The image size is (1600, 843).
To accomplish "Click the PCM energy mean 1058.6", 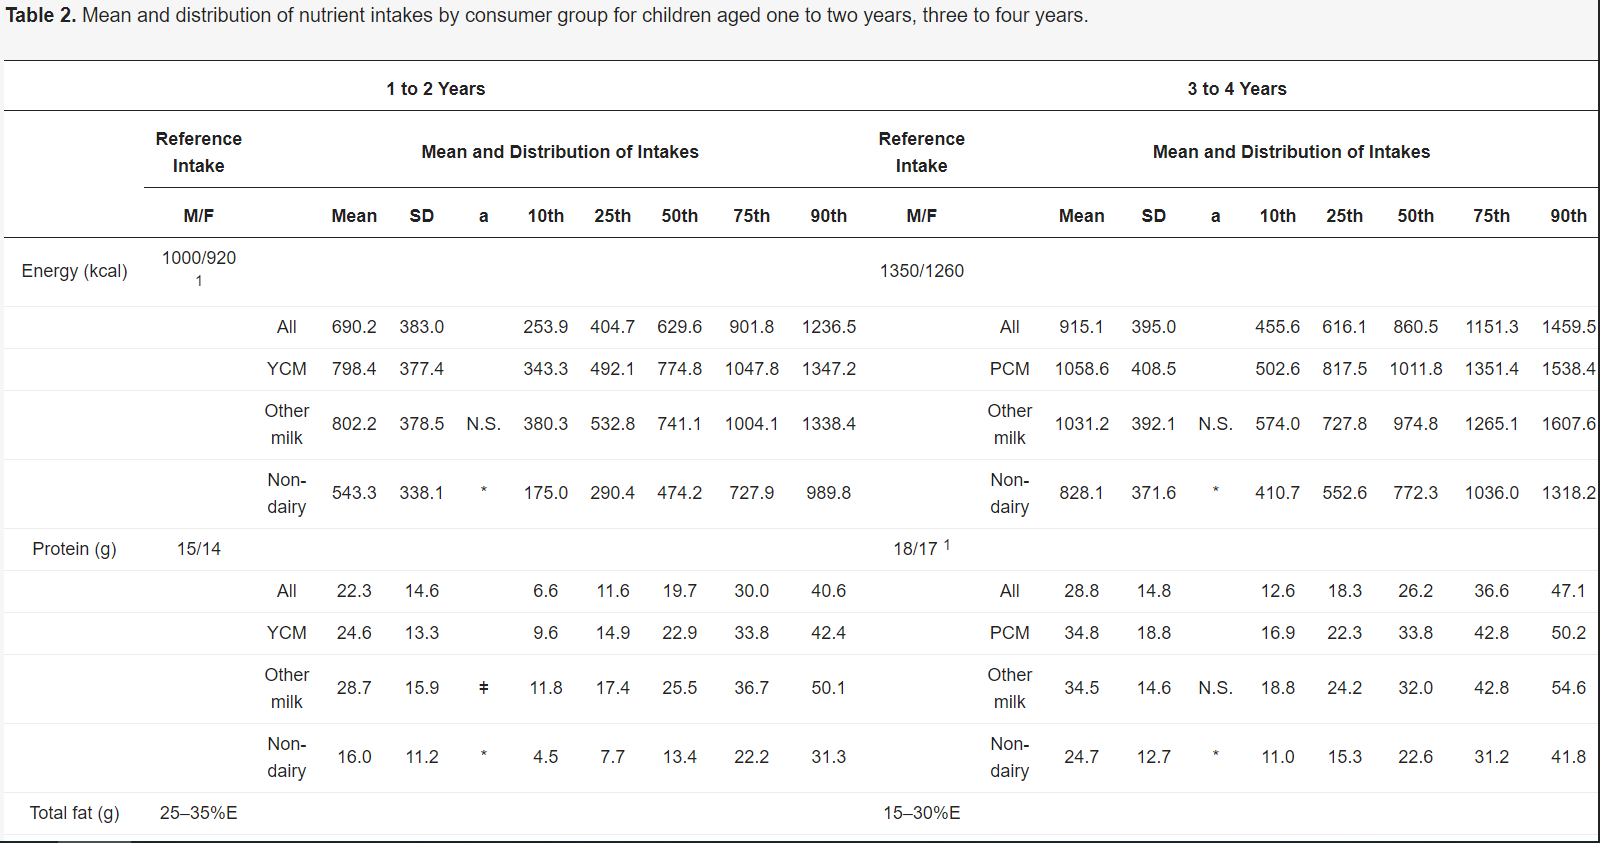I will pos(1082,369).
